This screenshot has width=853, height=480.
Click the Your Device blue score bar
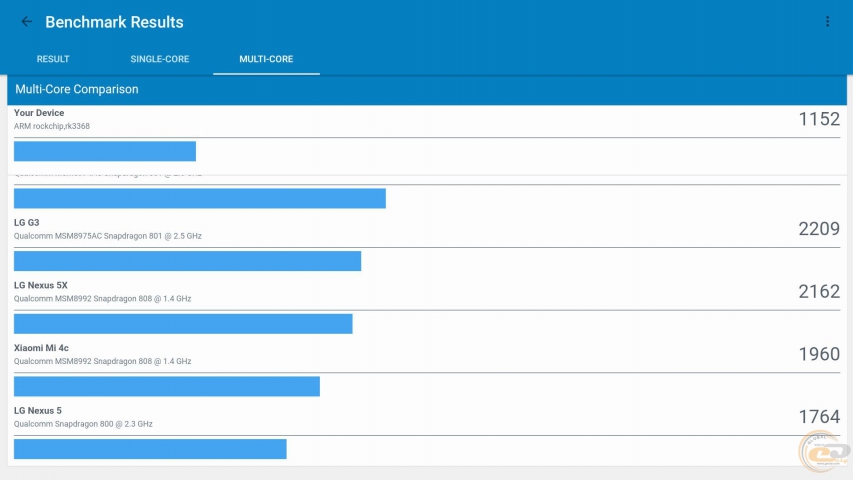(x=105, y=151)
